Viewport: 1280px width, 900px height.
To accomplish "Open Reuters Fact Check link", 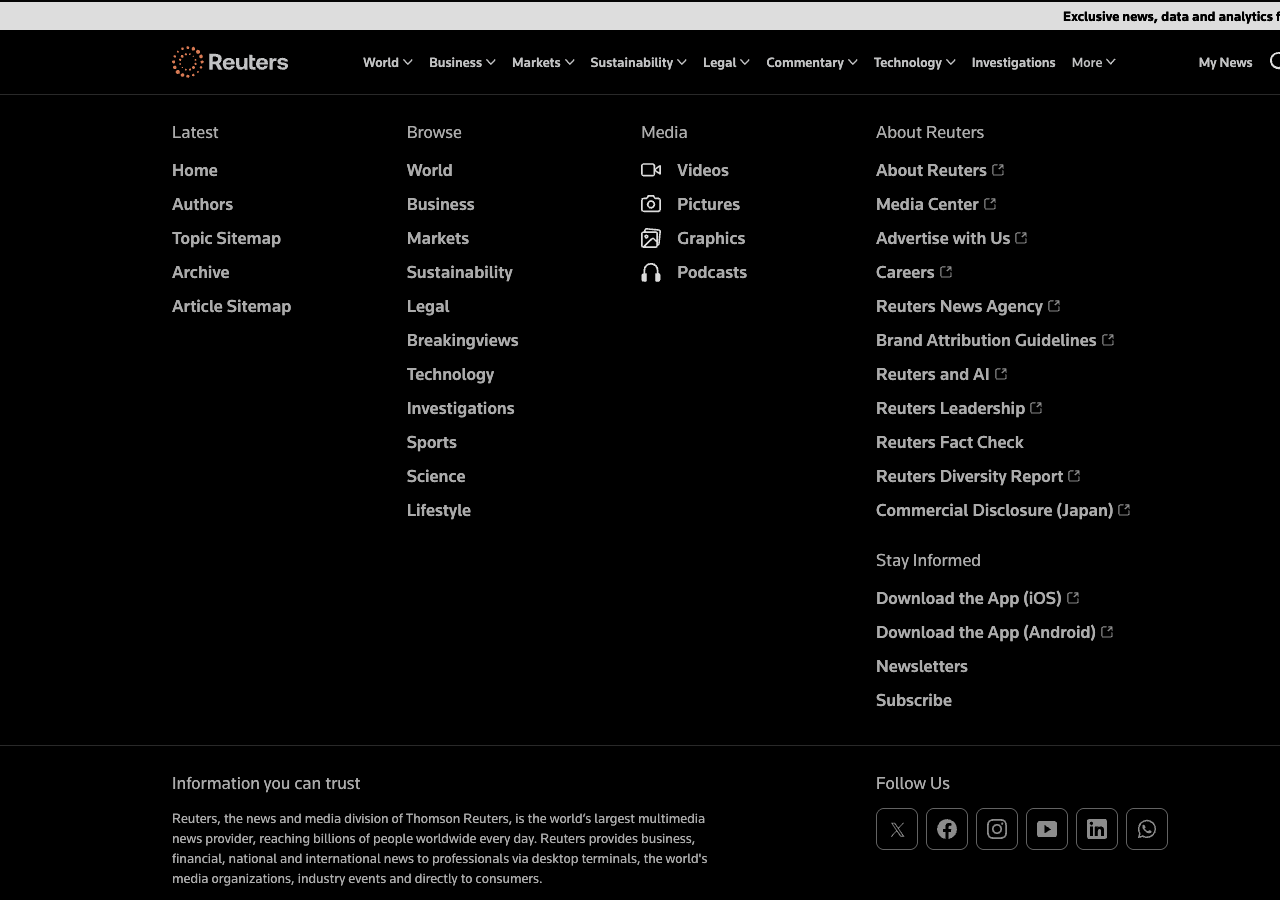I will click(949, 442).
